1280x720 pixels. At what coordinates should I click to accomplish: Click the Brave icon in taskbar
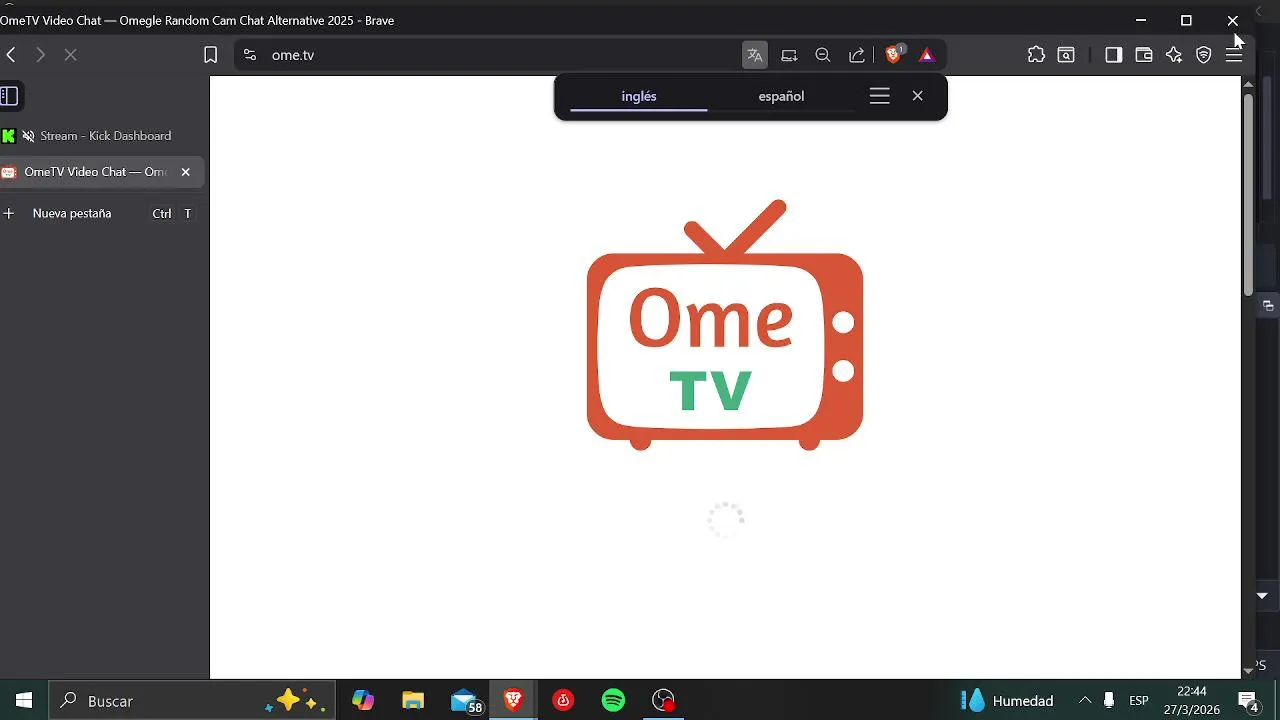(x=513, y=700)
